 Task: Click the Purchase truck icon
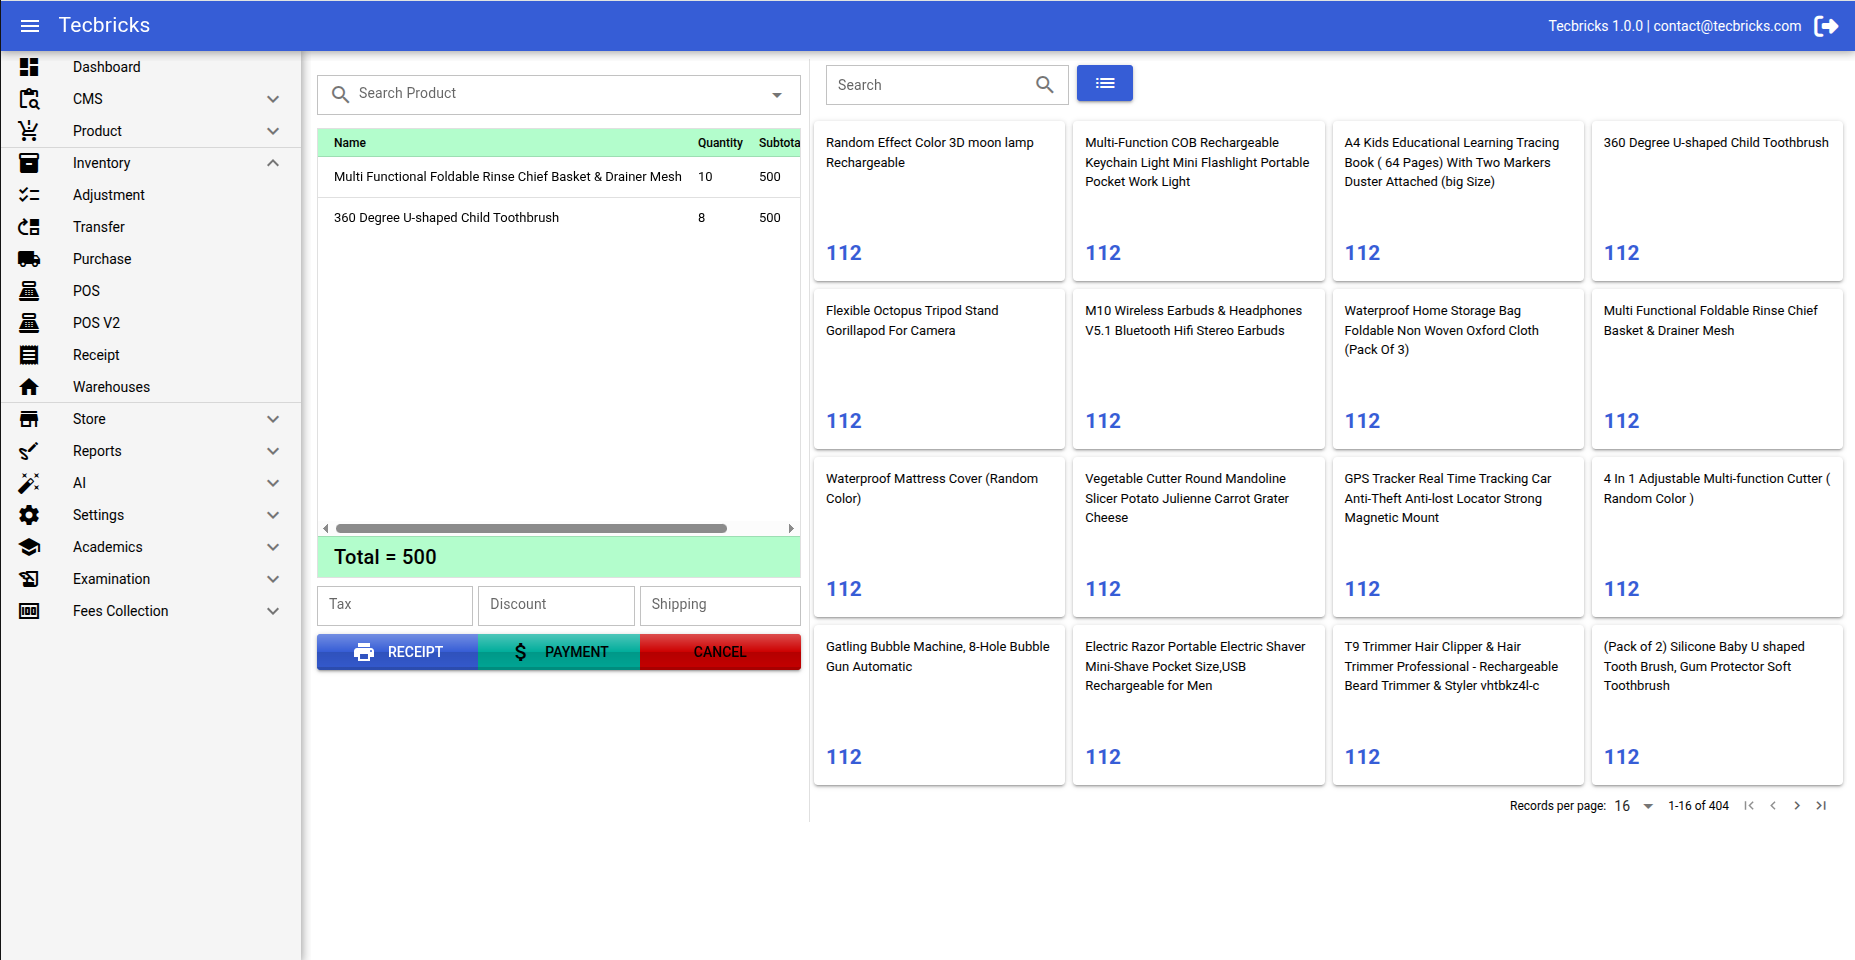click(29, 259)
